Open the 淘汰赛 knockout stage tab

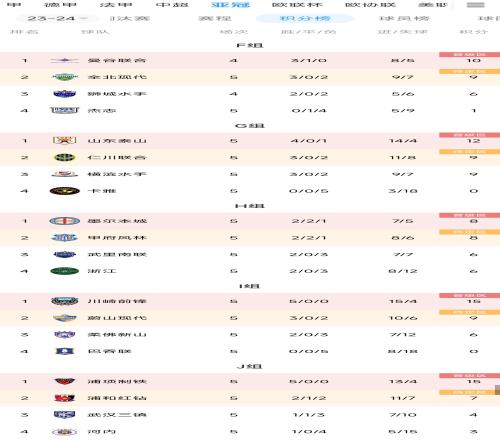coord(129,18)
